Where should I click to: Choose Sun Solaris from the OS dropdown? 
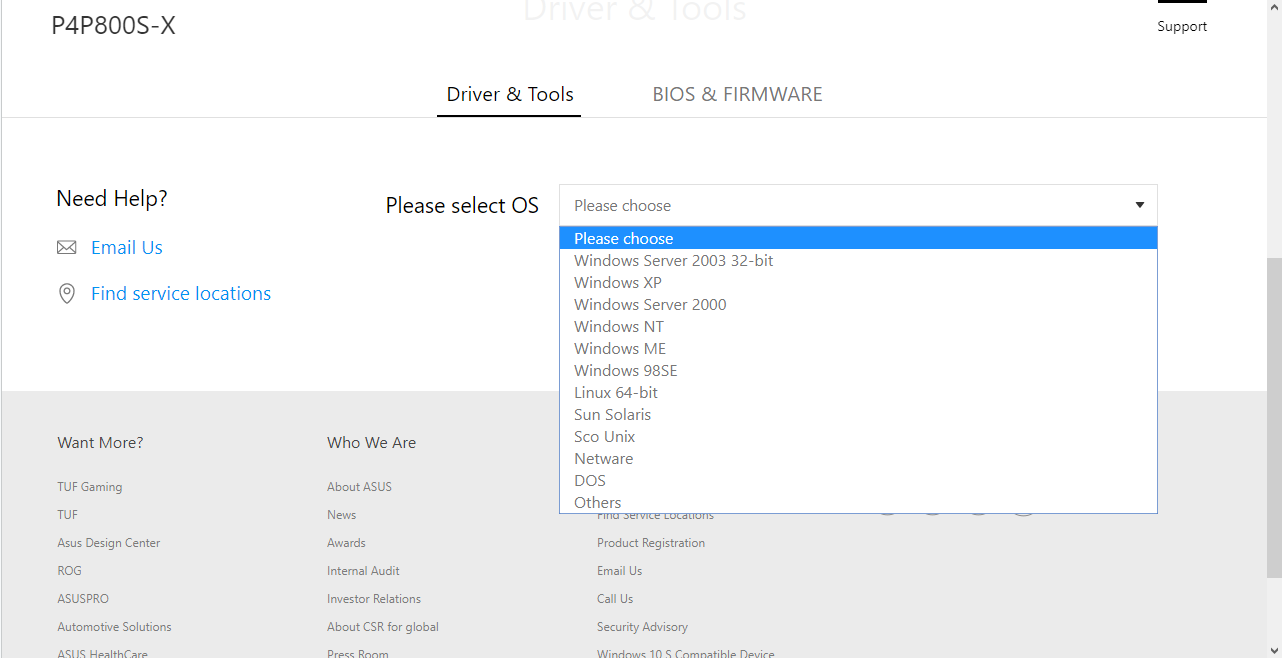click(x=612, y=415)
